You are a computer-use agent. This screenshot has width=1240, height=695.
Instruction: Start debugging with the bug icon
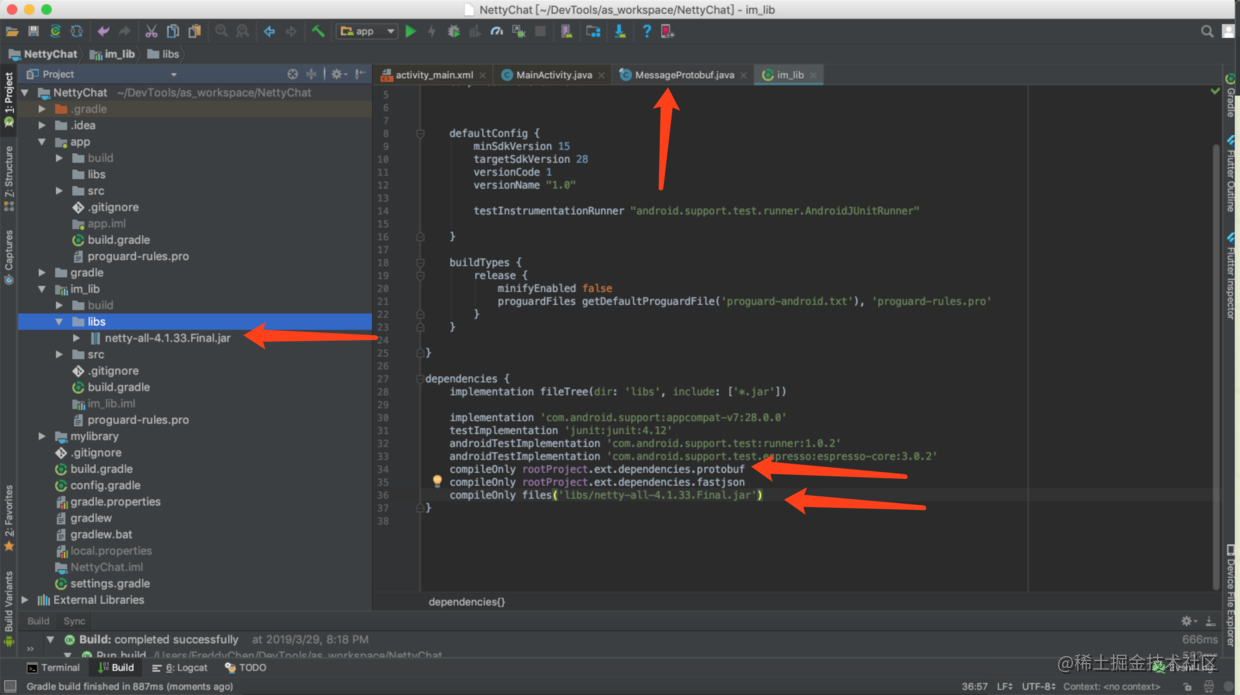pos(453,32)
